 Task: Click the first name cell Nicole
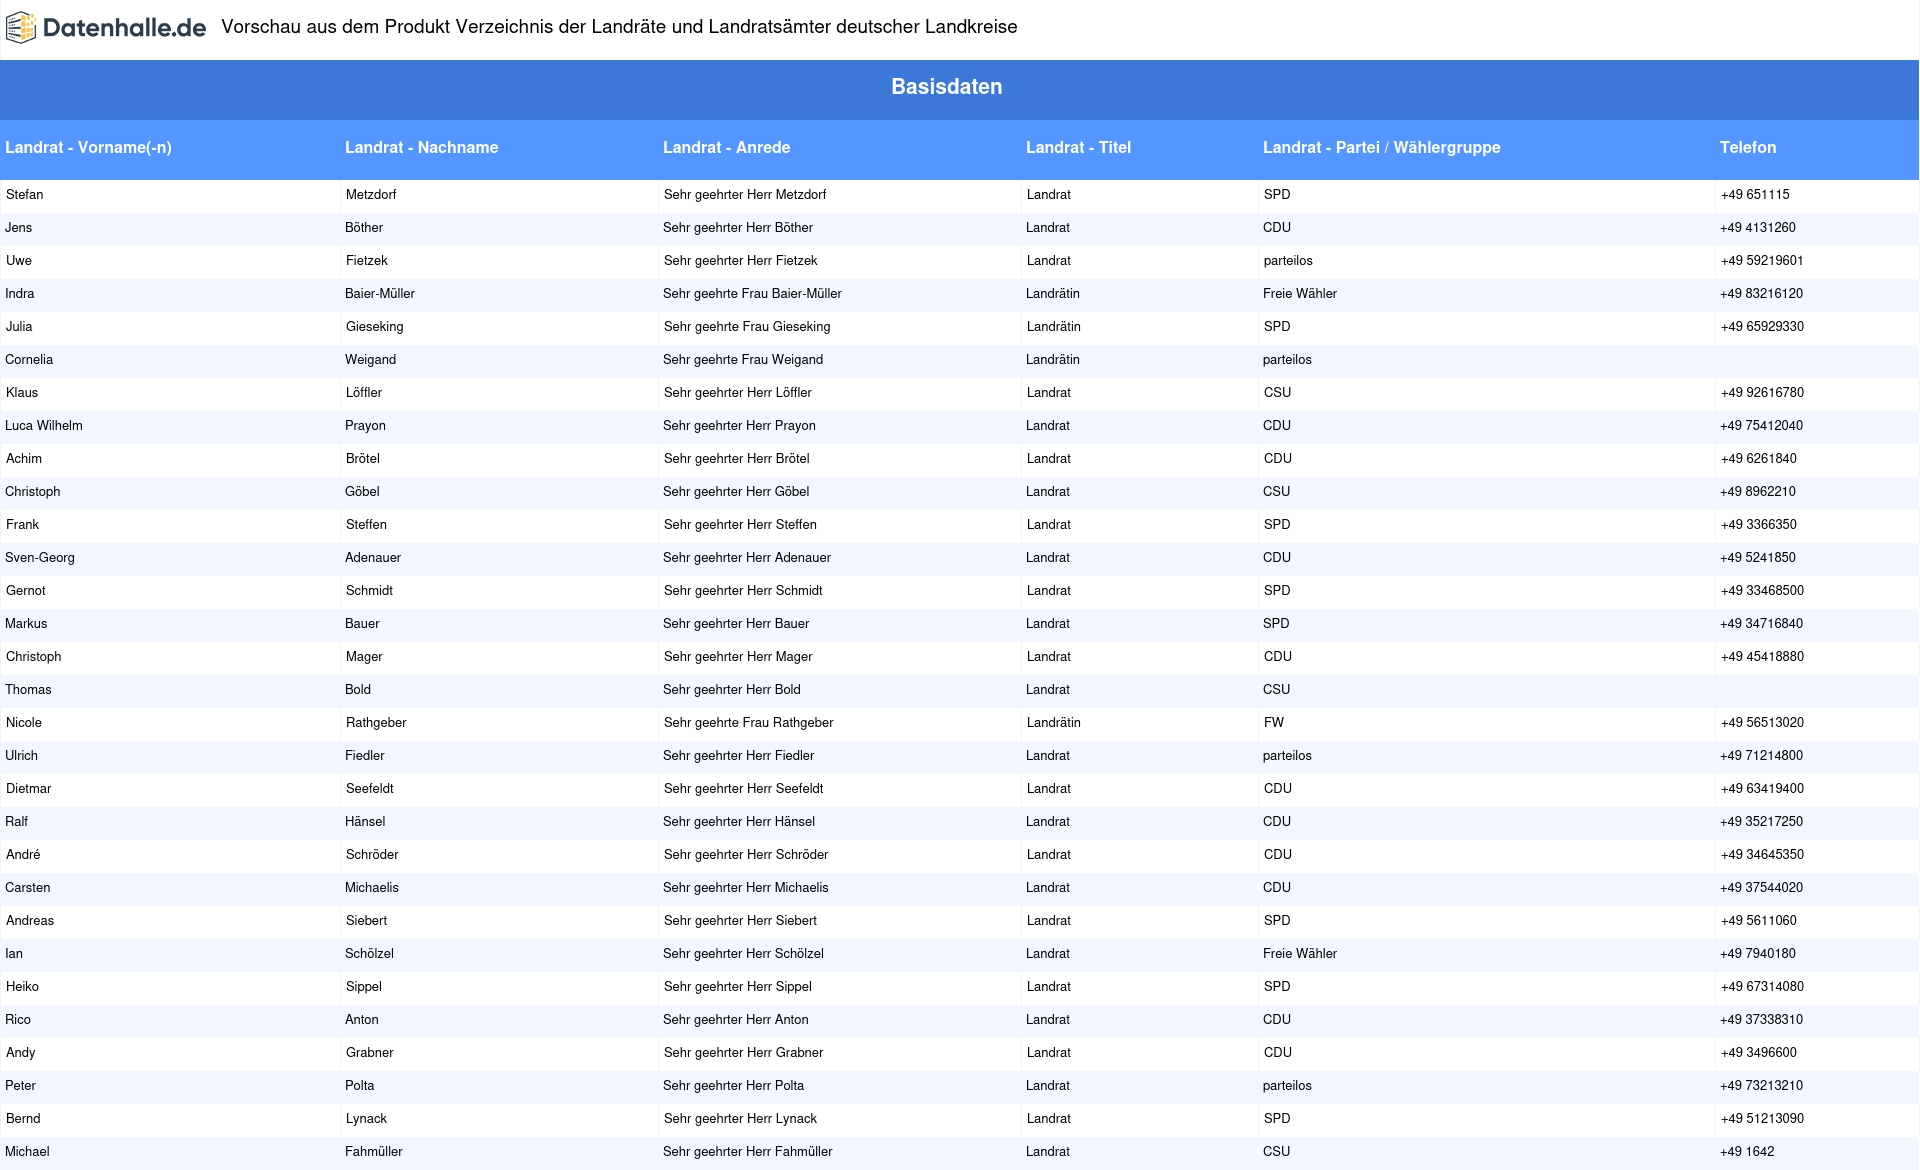click(x=24, y=723)
